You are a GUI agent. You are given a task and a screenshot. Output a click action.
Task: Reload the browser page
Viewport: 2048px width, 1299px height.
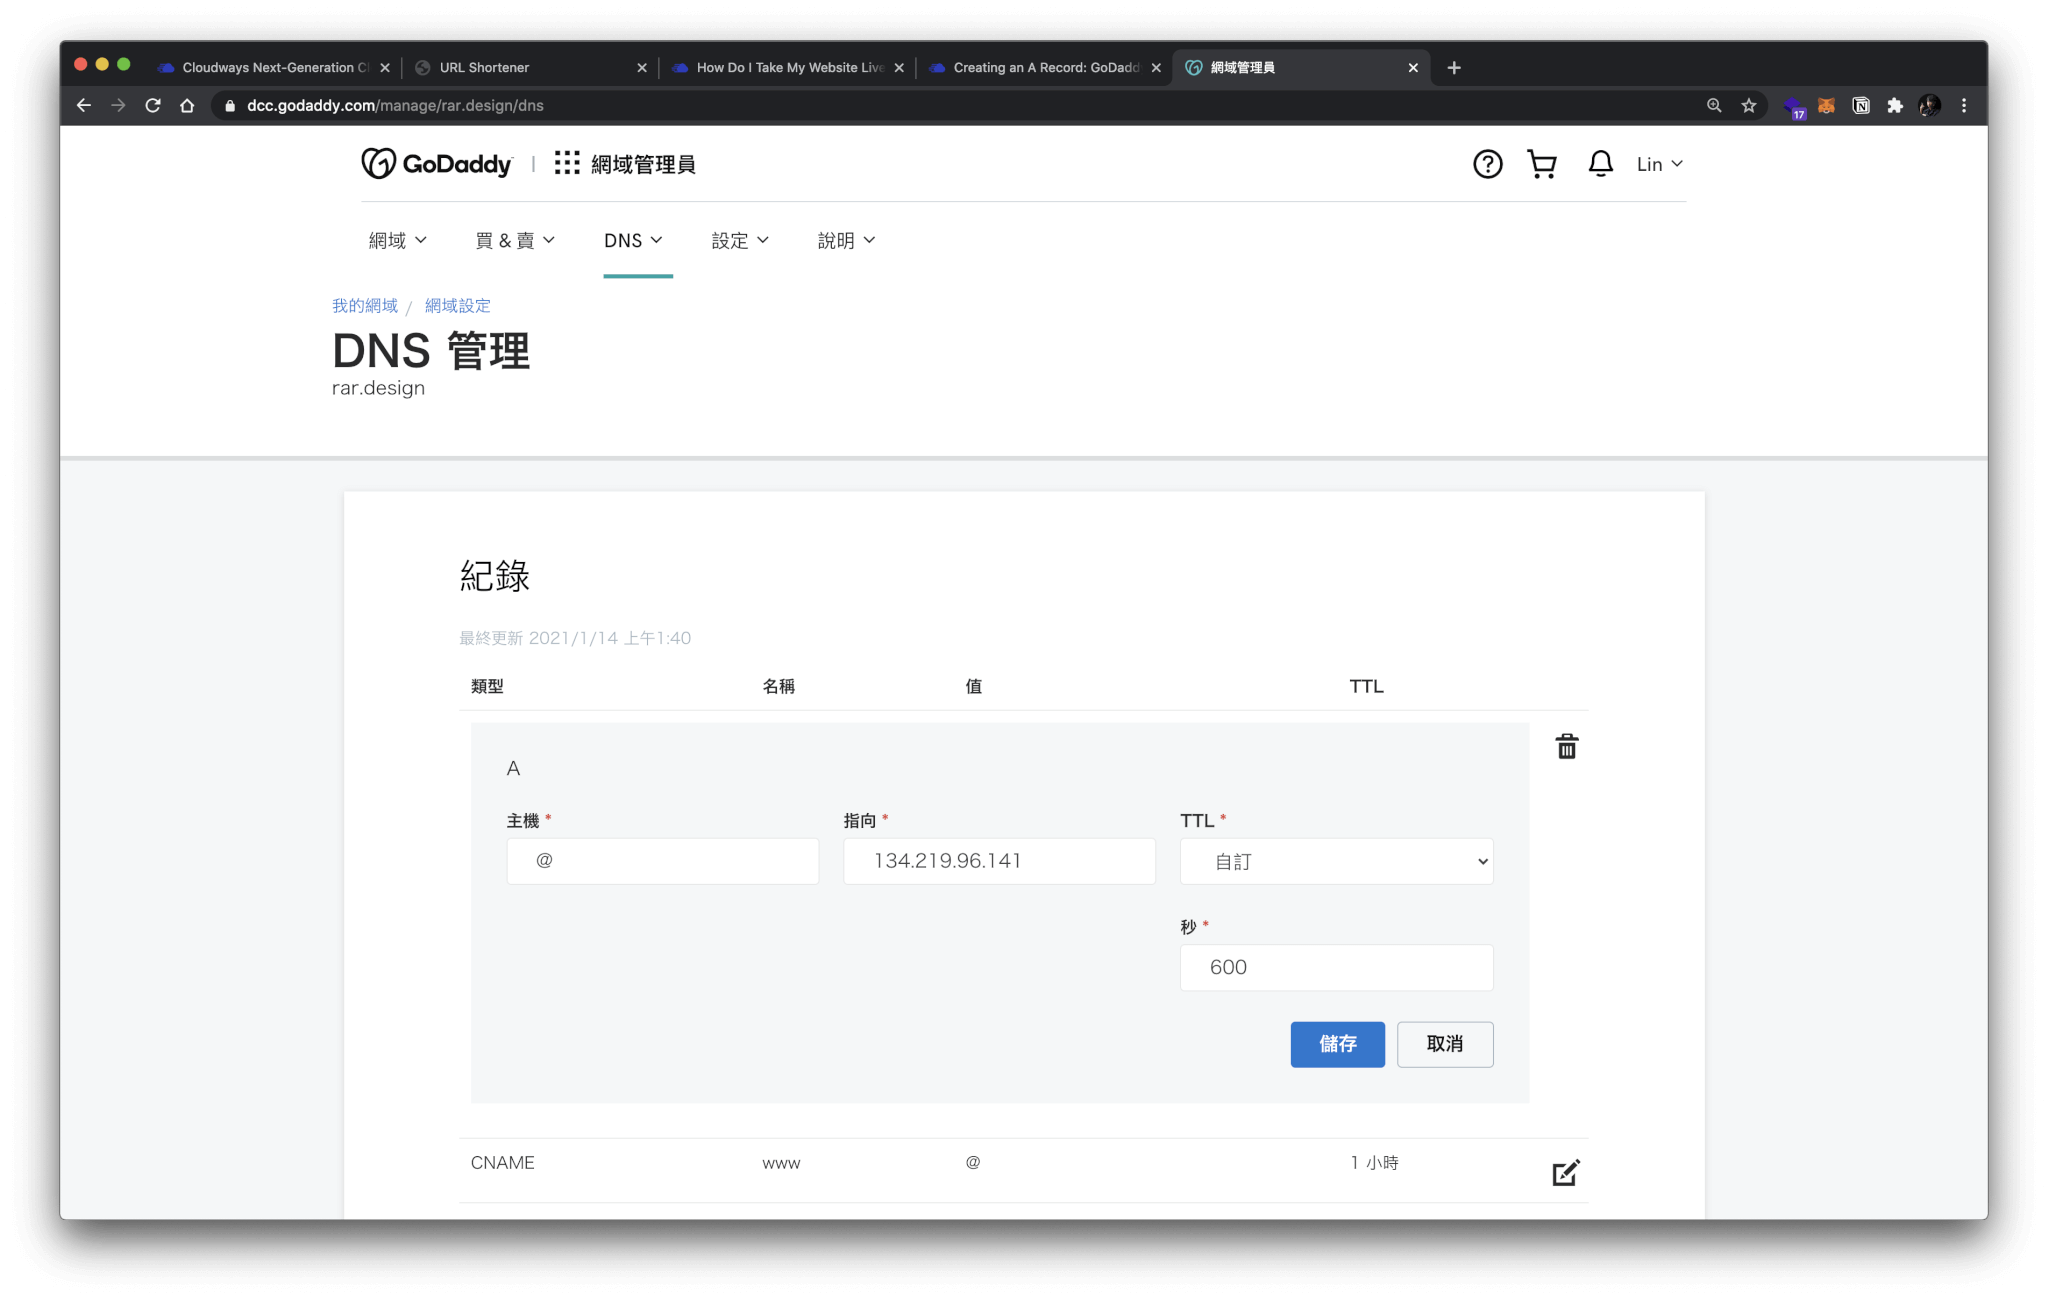tap(153, 106)
